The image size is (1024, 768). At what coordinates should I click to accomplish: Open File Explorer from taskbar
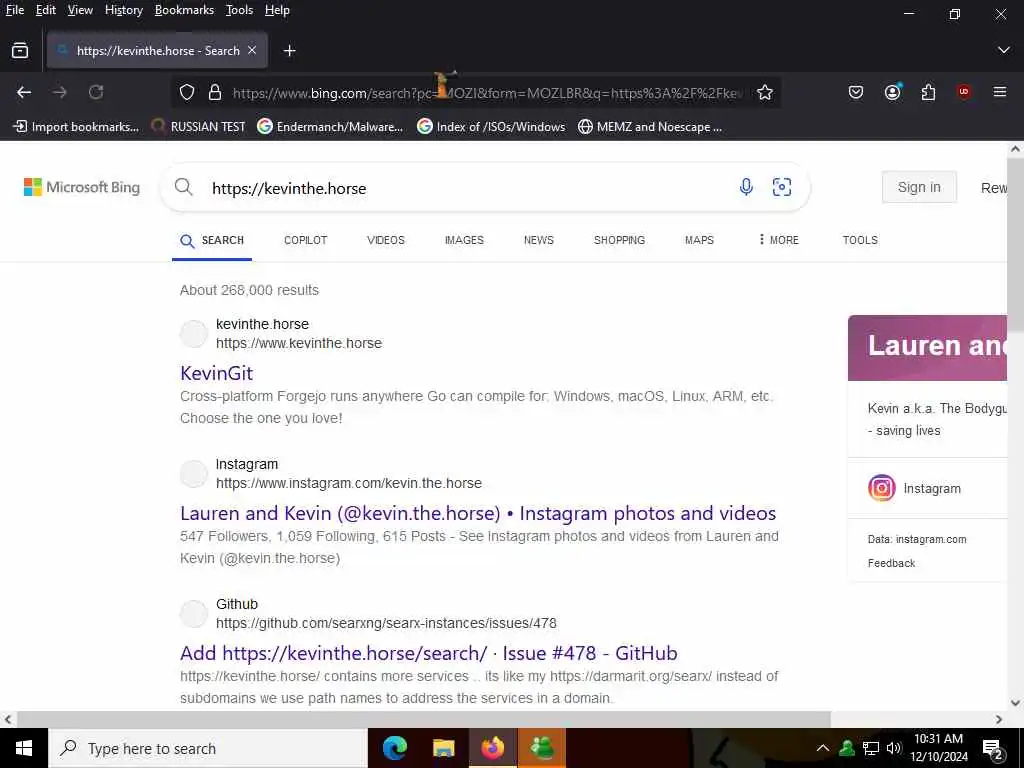[x=443, y=748]
